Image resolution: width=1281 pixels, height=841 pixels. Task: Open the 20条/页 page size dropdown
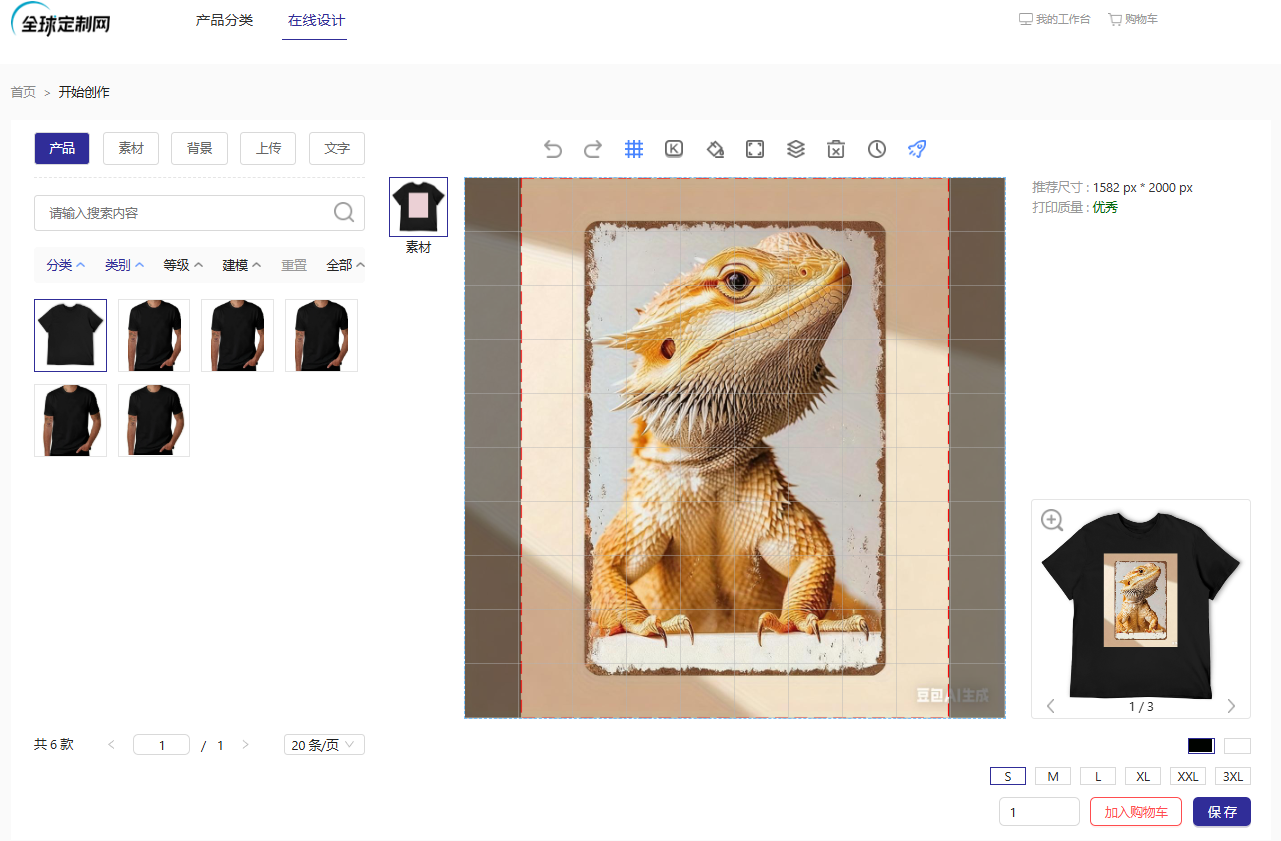(x=324, y=745)
